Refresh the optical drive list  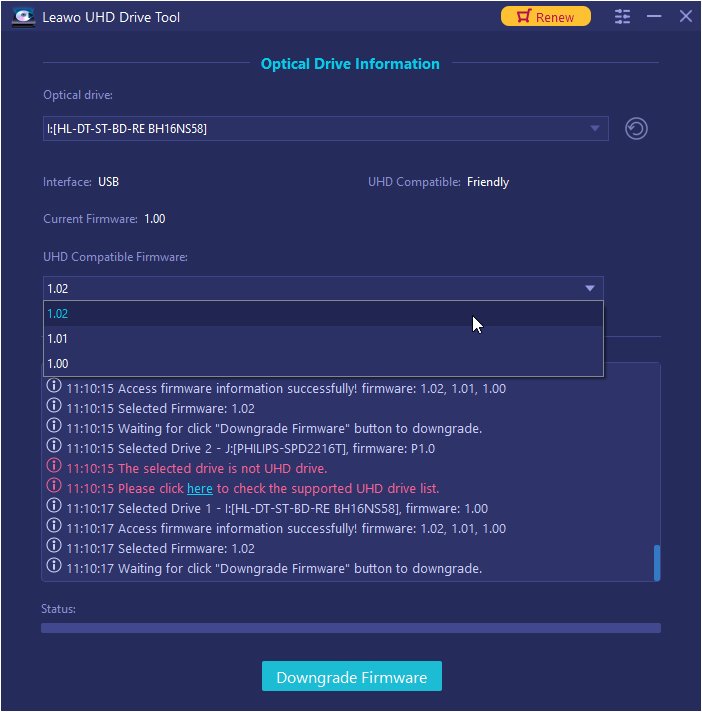635,129
